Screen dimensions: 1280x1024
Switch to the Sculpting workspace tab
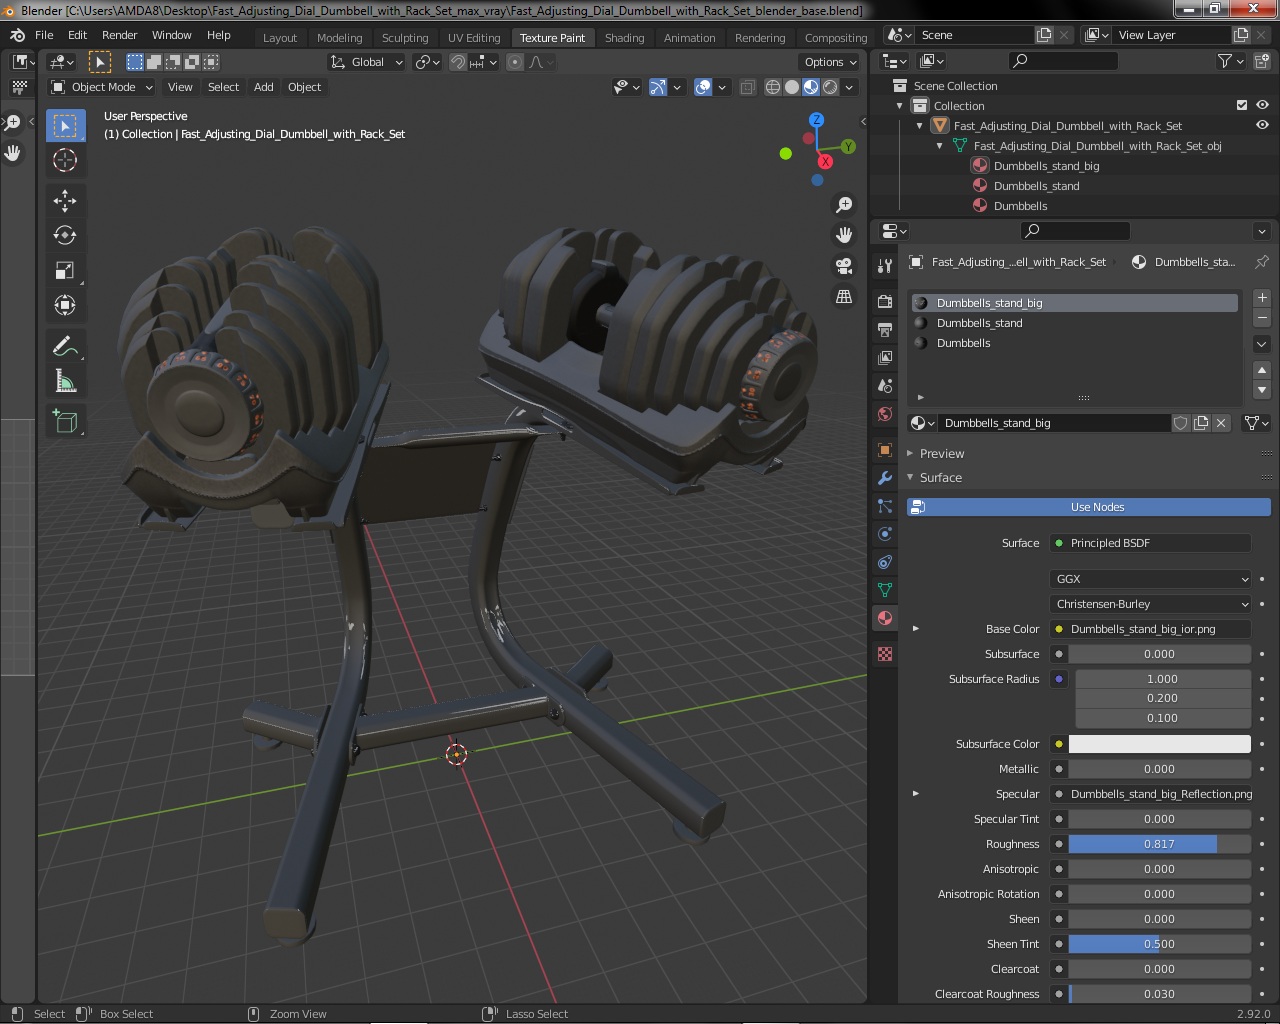coord(405,38)
